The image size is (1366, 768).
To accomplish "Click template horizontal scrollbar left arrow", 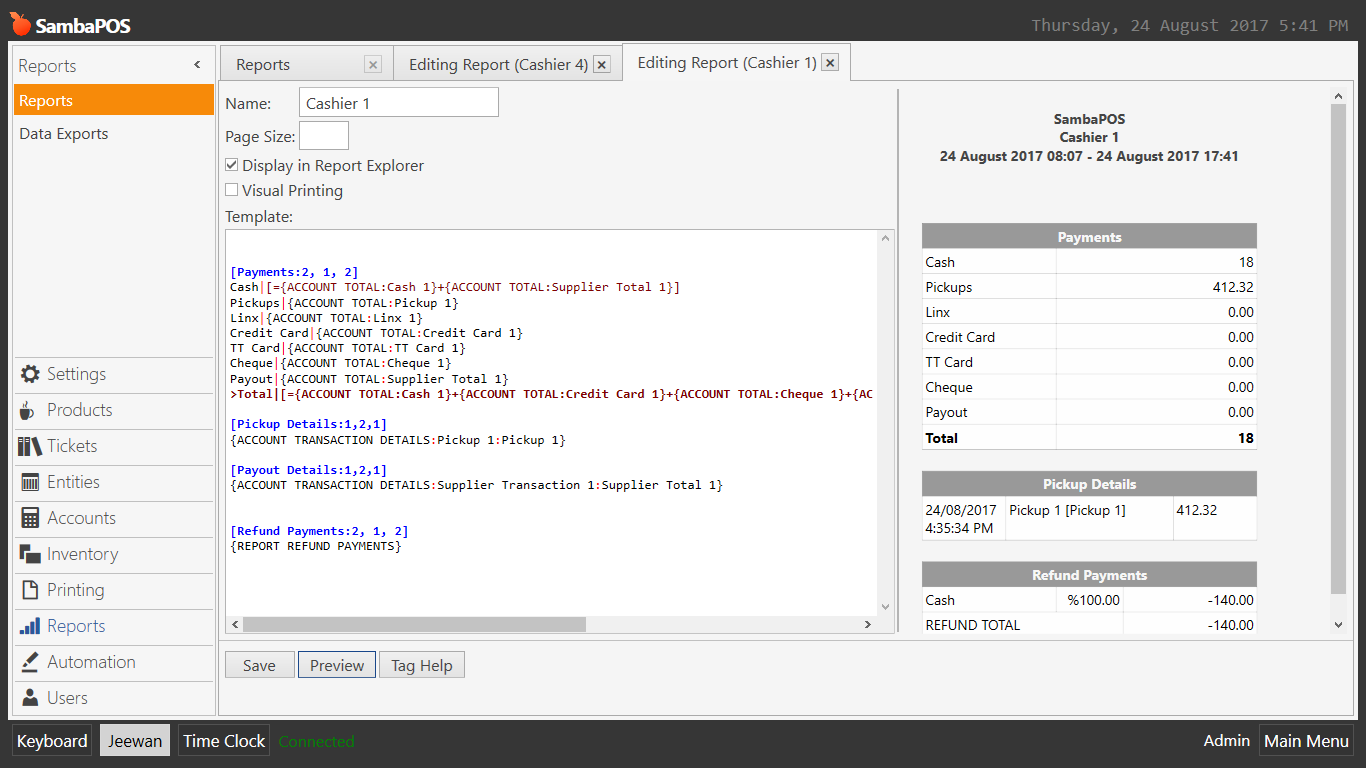I will tap(235, 624).
